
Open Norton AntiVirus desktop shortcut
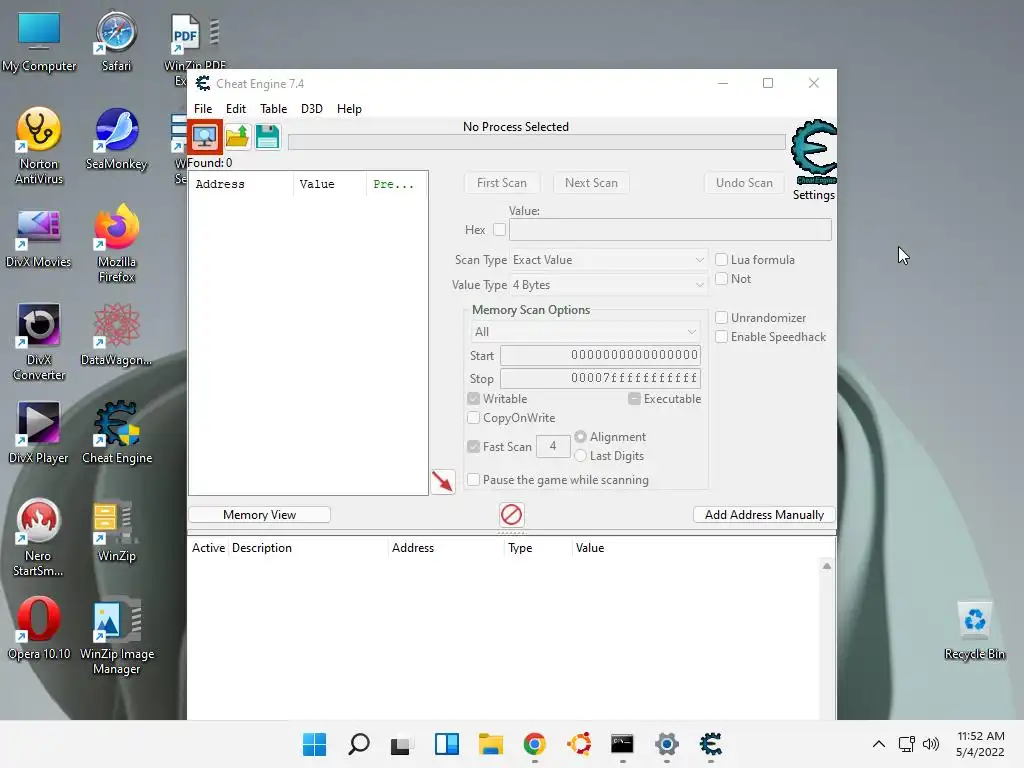tap(39, 146)
